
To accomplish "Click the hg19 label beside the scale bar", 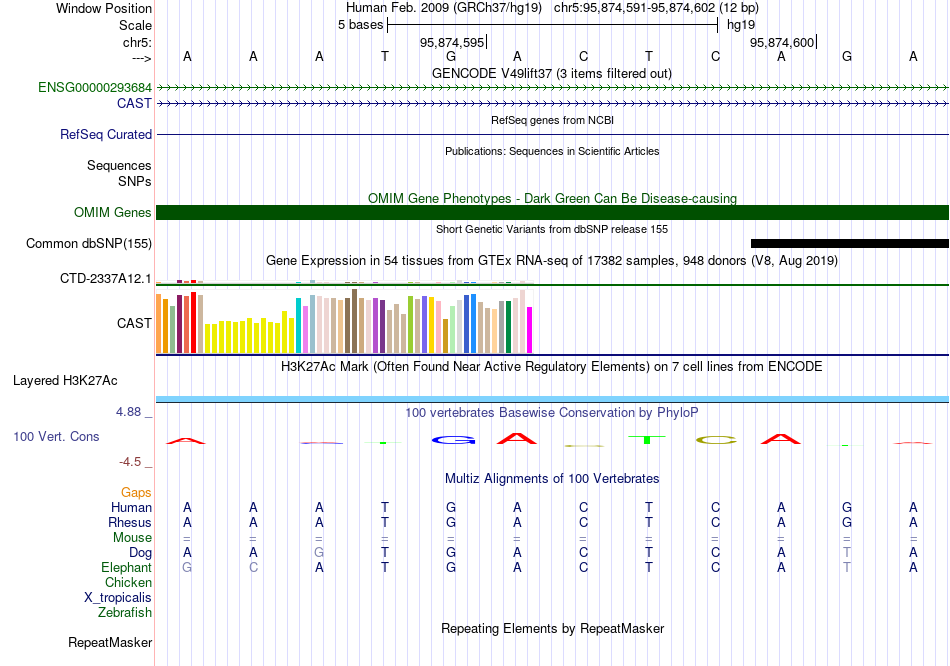I will click(x=740, y=25).
